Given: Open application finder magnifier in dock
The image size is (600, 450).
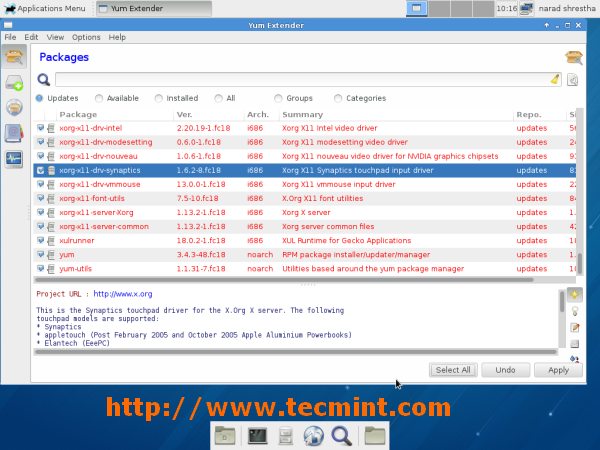Looking at the screenshot, I should (x=342, y=435).
